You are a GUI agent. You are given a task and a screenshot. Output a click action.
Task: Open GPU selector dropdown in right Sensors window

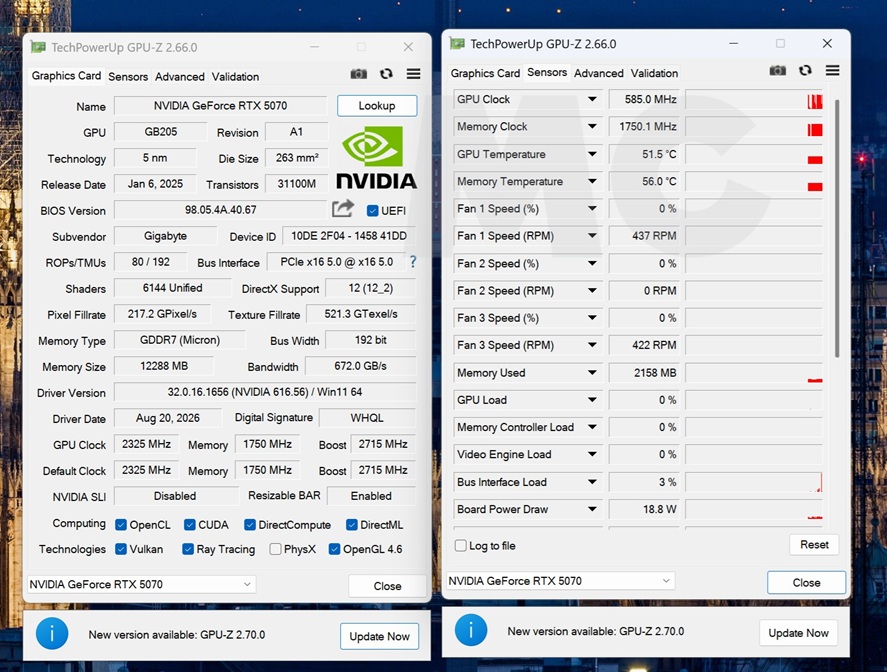[x=561, y=581]
